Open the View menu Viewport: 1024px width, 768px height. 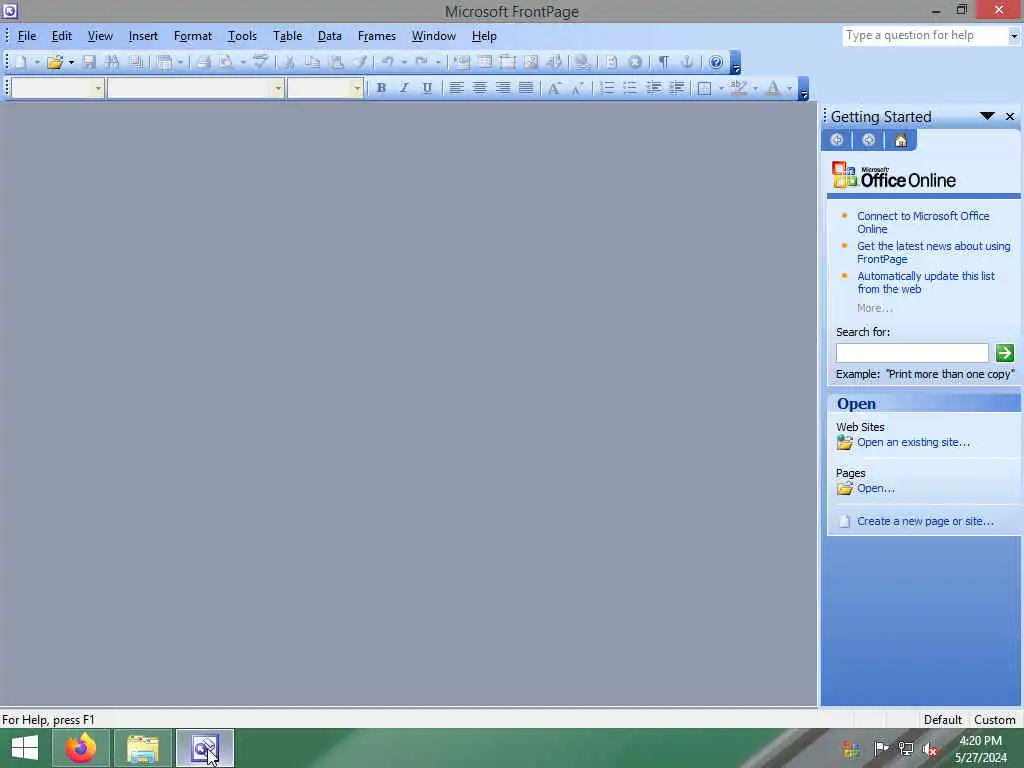point(100,36)
